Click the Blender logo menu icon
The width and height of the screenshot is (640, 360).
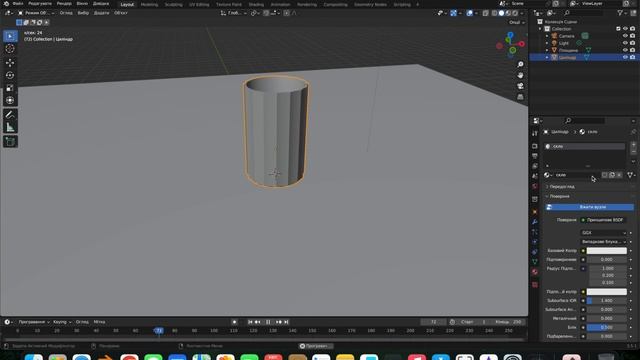(x=6, y=4)
